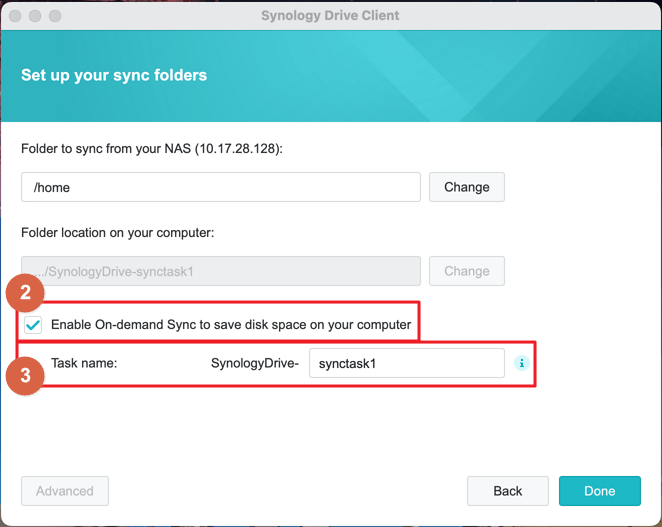
Task: Click the 'Set up your sync folders' heading
Action: (114, 75)
